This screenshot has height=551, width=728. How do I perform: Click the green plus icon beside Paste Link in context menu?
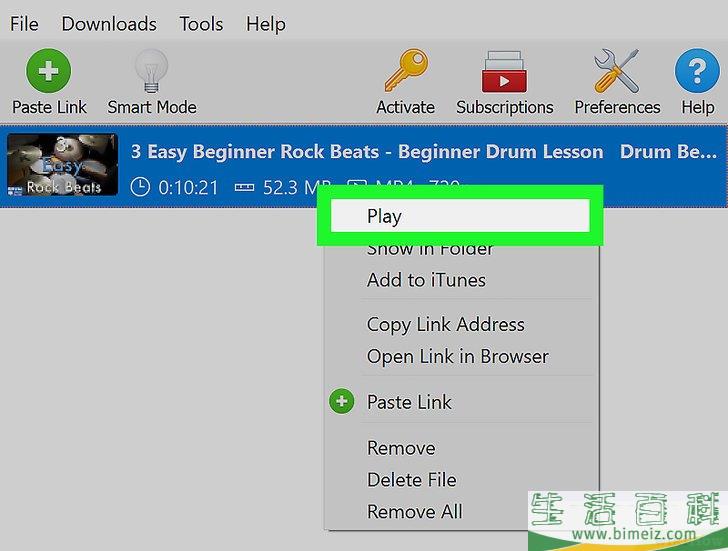[342, 402]
